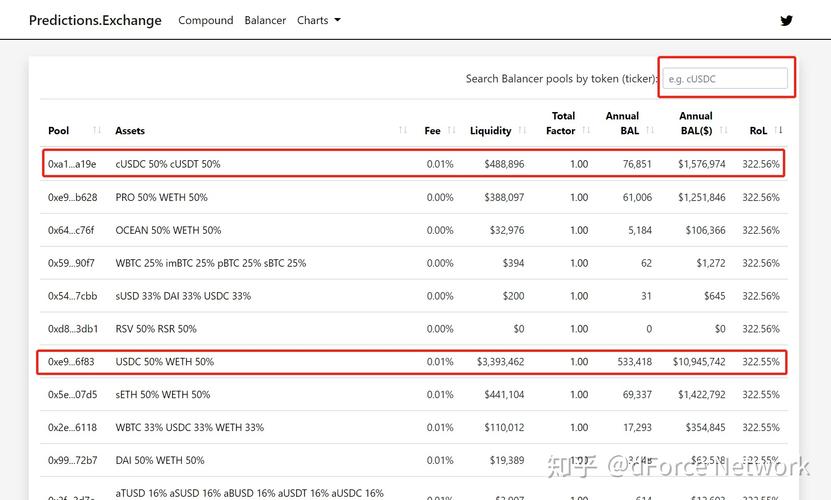Click assets cell cUSDC 50% cUSDT 50%
831x500 pixels.
point(167,164)
